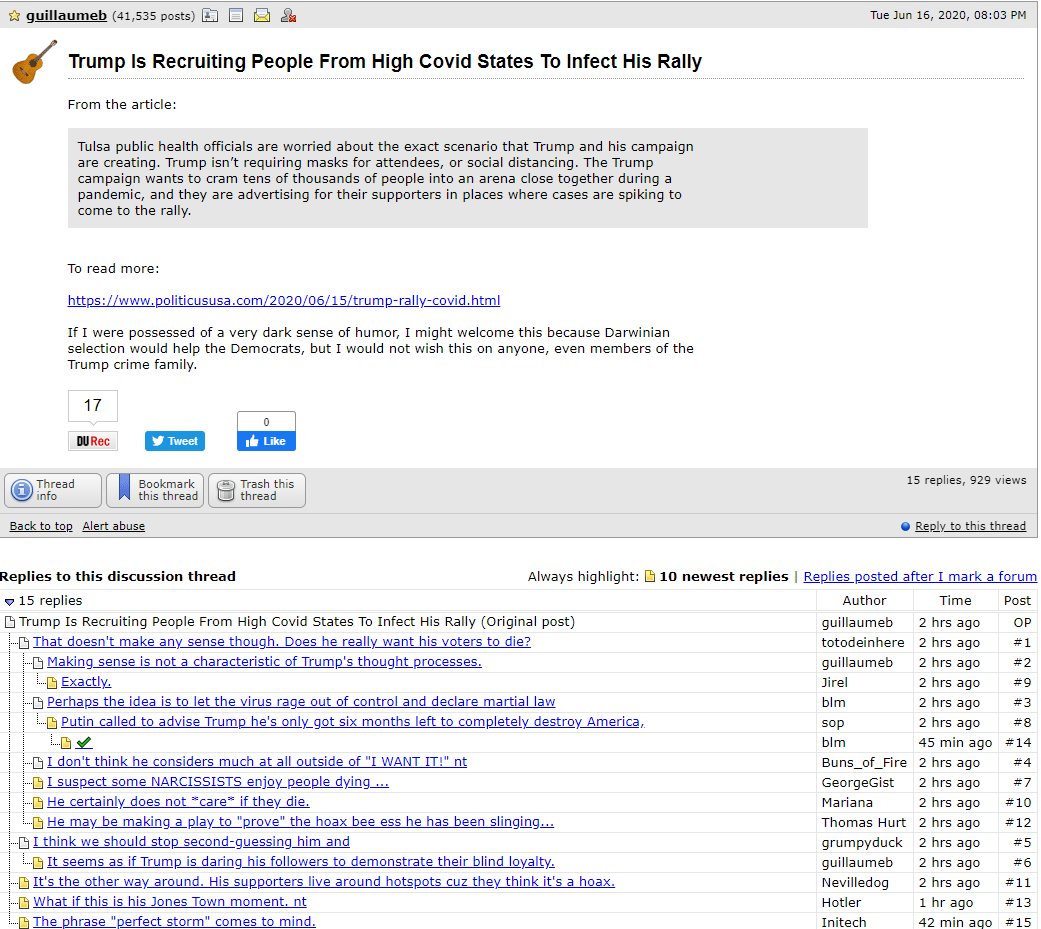Open reply 'It's the other way around'
Viewport: 1041px width, 929px height.
(x=324, y=881)
